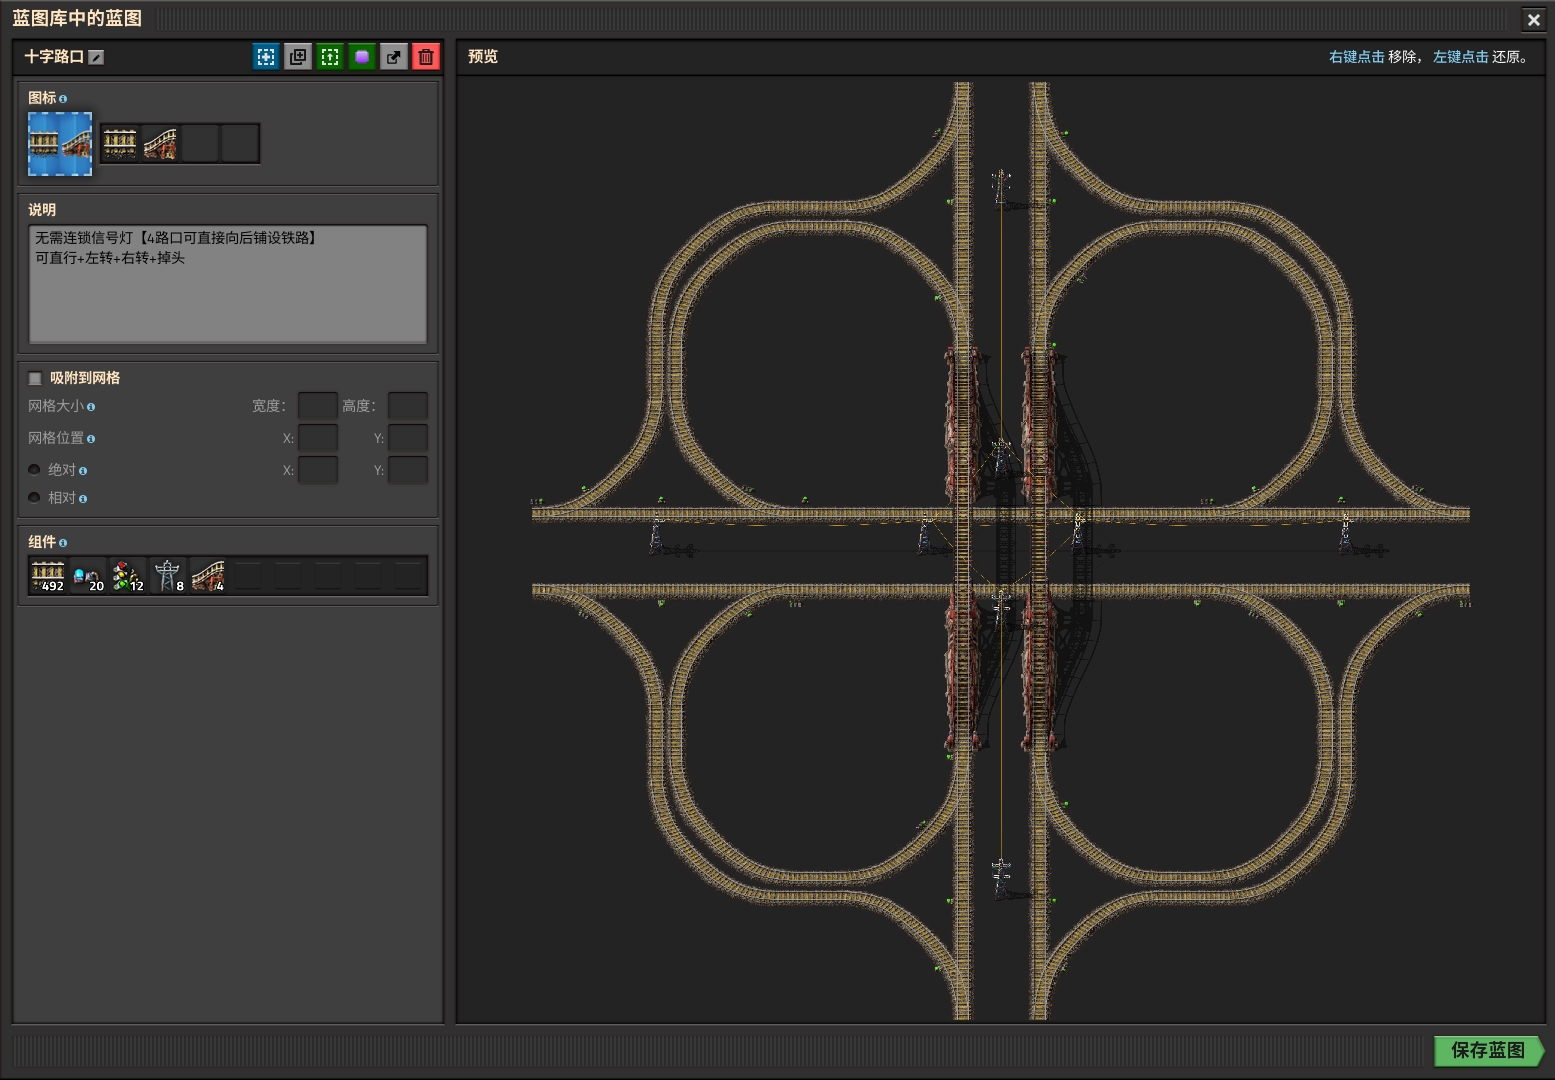Select the straight rail icon slot under 图标
Viewport: 1555px width, 1080px height.
120,144
